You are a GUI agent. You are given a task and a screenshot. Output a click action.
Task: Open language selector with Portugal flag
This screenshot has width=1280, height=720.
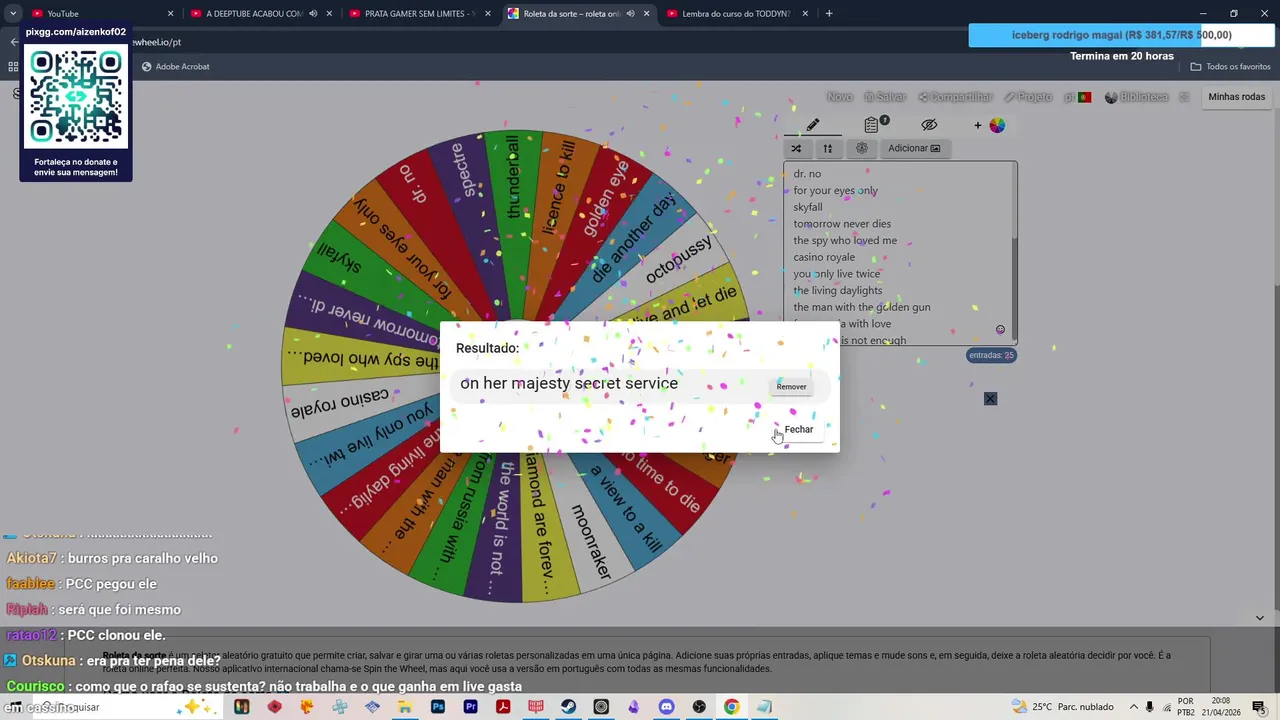1077,97
